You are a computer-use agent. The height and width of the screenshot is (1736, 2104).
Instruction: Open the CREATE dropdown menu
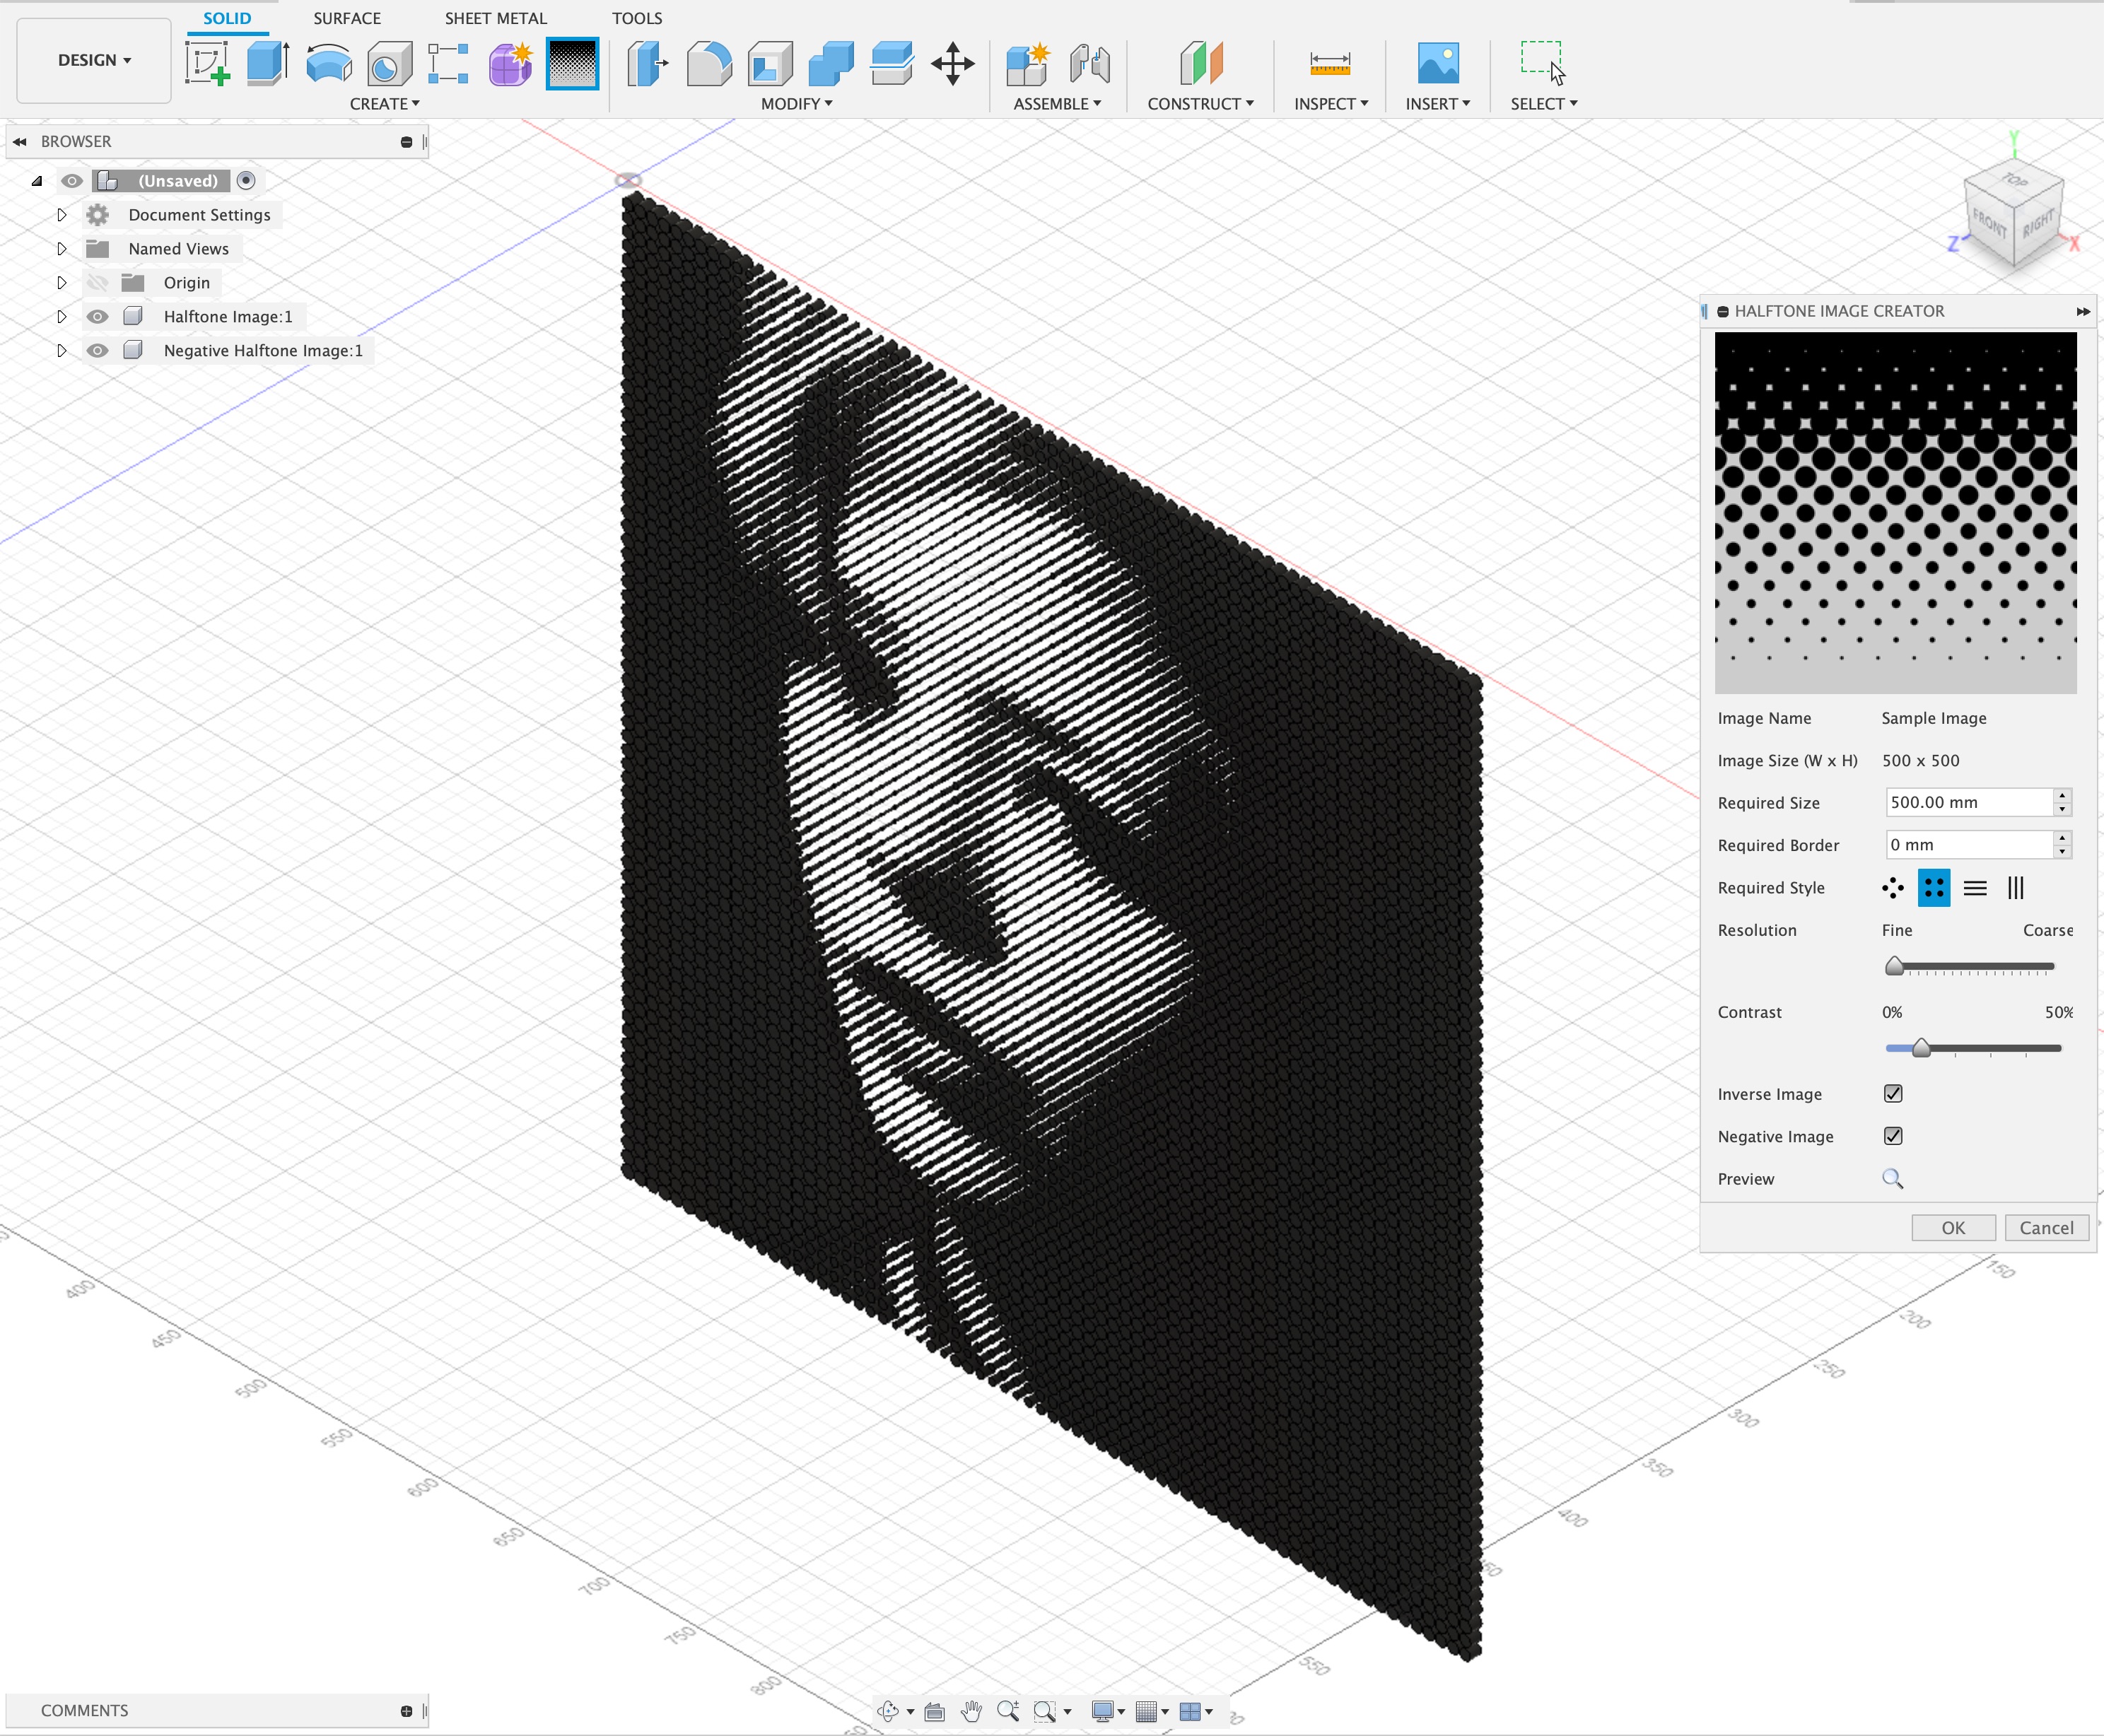click(384, 104)
